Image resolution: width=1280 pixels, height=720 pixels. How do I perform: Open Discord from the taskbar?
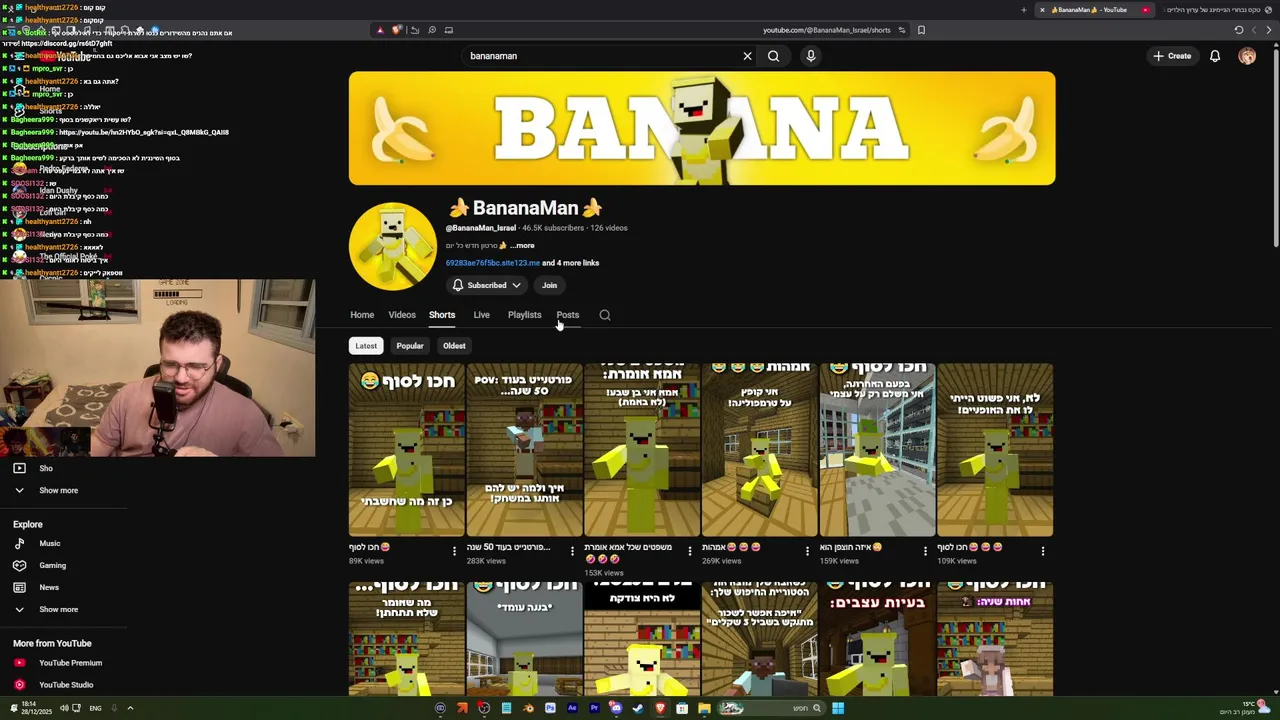pyautogui.click(x=616, y=709)
